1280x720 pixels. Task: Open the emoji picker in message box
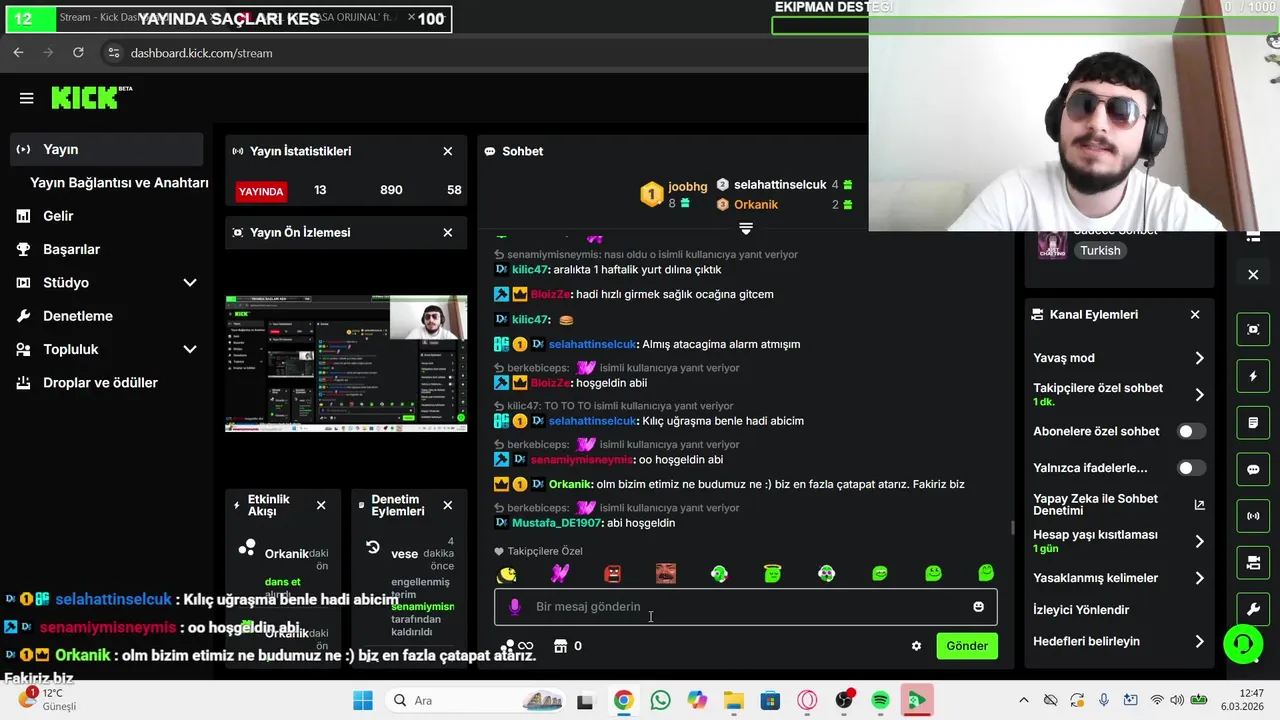click(x=978, y=606)
